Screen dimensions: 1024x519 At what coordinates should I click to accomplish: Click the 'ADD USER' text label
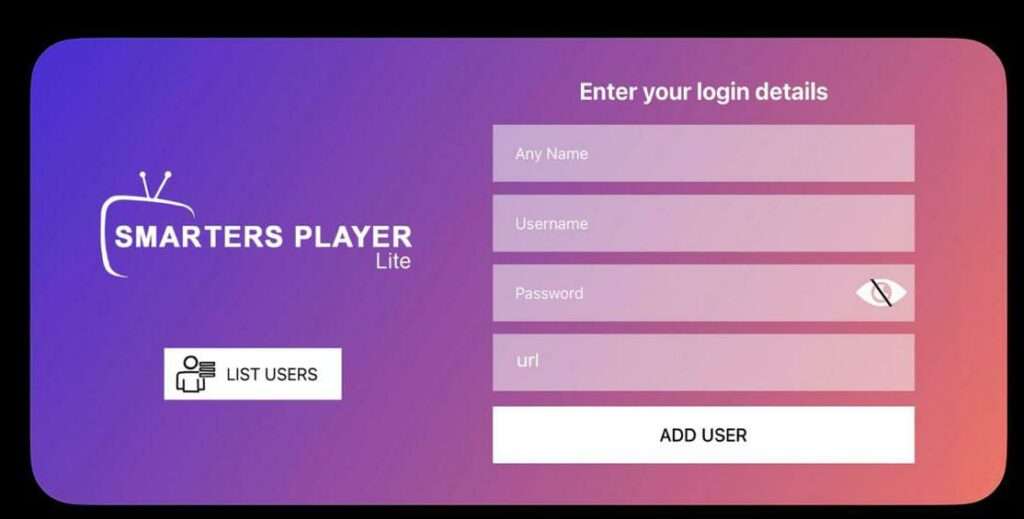pos(703,435)
